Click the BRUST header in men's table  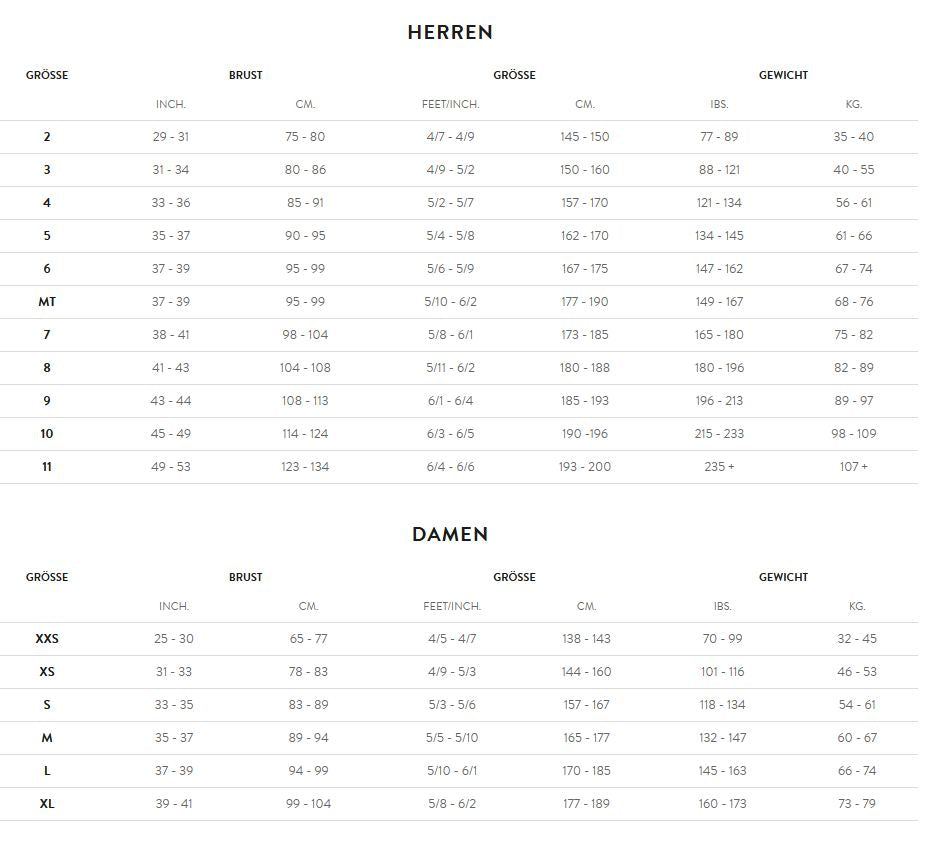(x=246, y=75)
